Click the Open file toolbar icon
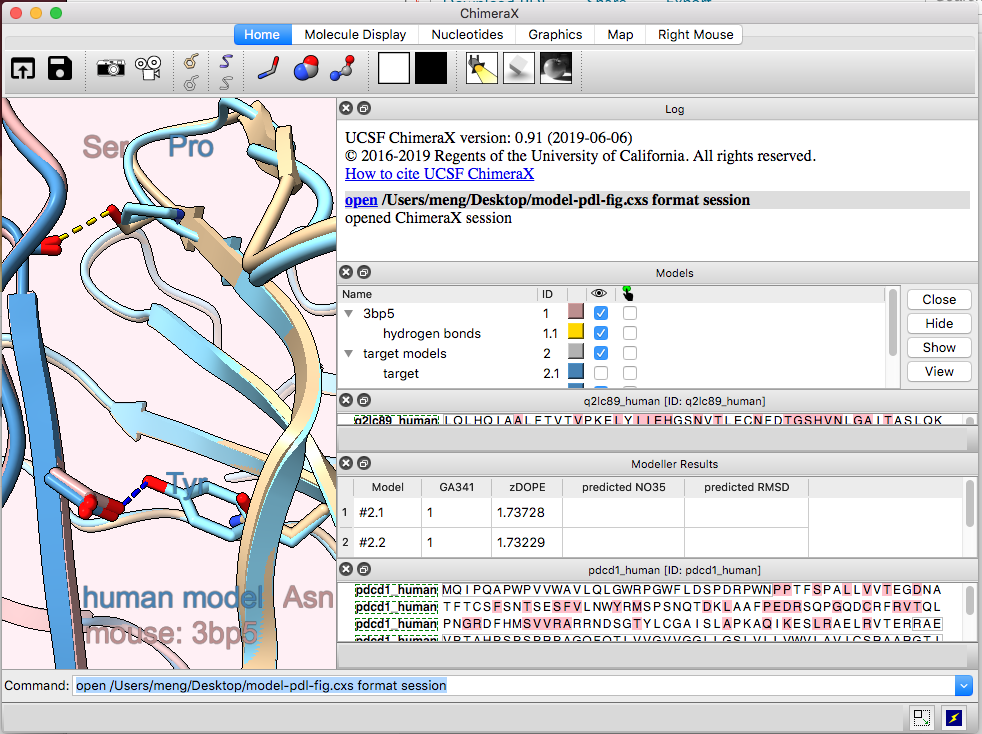Screen dimensions: 982x734 coord(22,68)
